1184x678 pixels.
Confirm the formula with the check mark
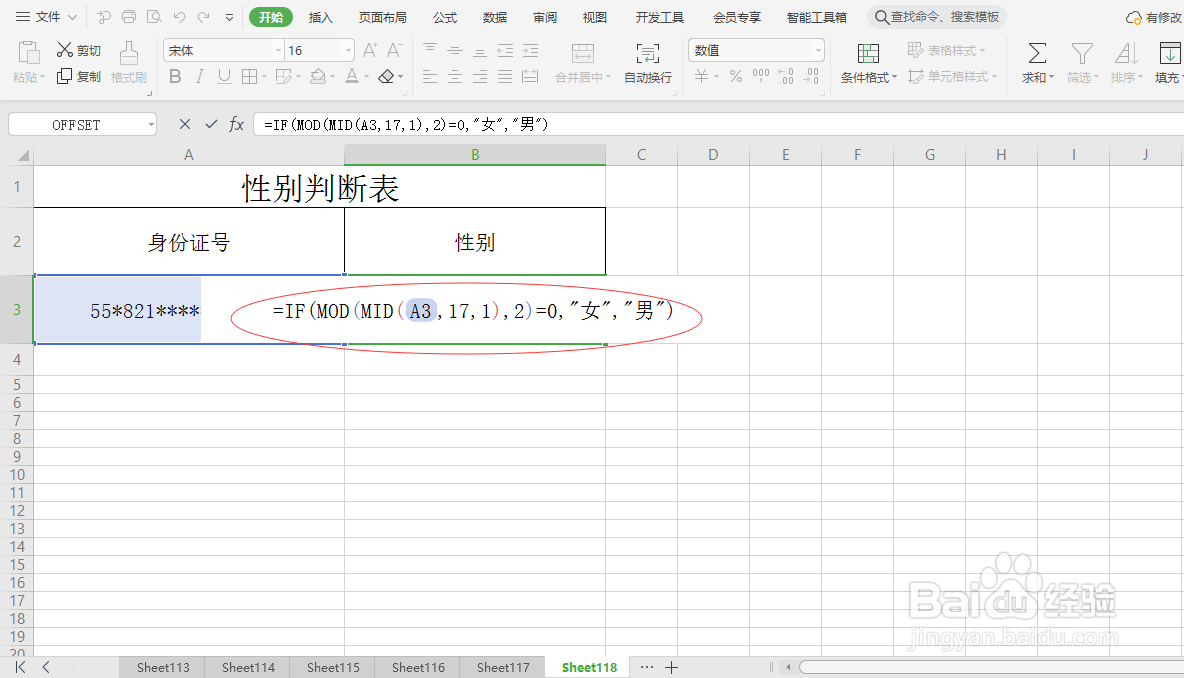[211, 124]
